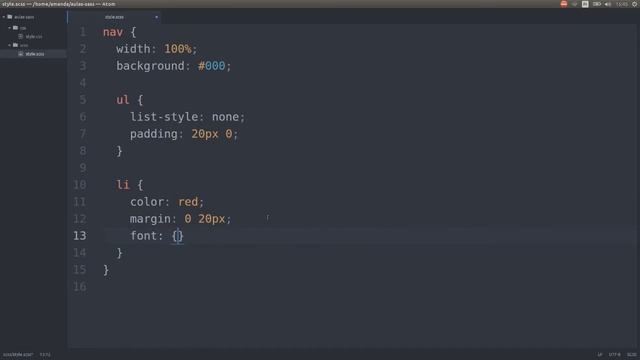
Task: Click the red notification icon in system tray
Action: (564, 4)
